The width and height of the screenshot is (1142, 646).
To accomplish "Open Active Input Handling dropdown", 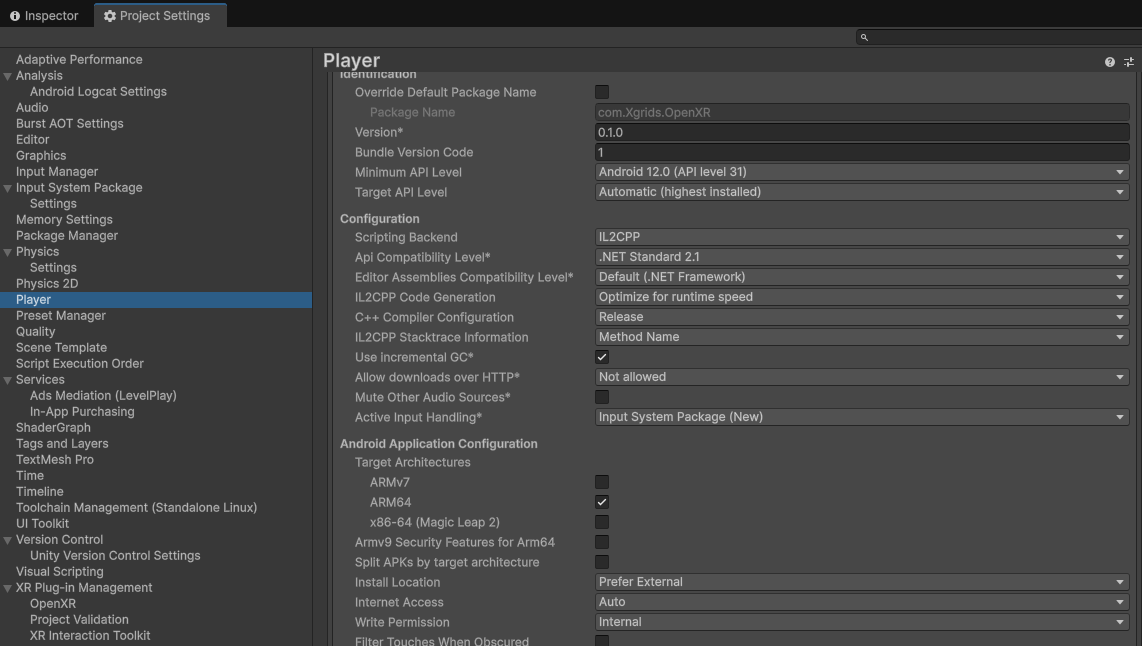I will click(x=862, y=417).
